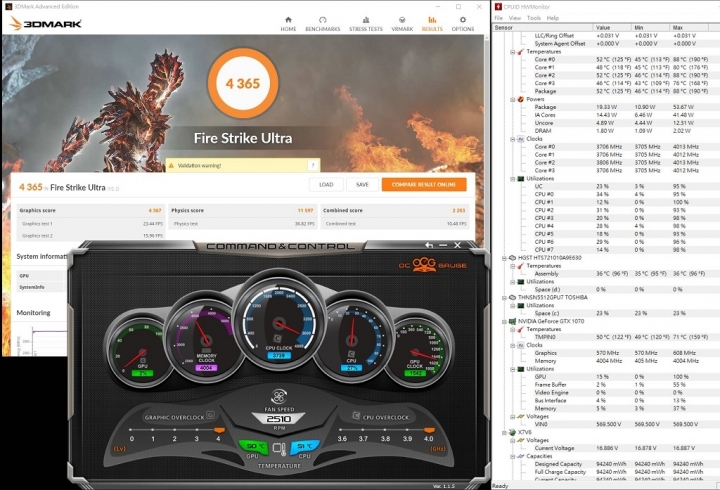Open HWMonitor Help menu

click(552, 18)
